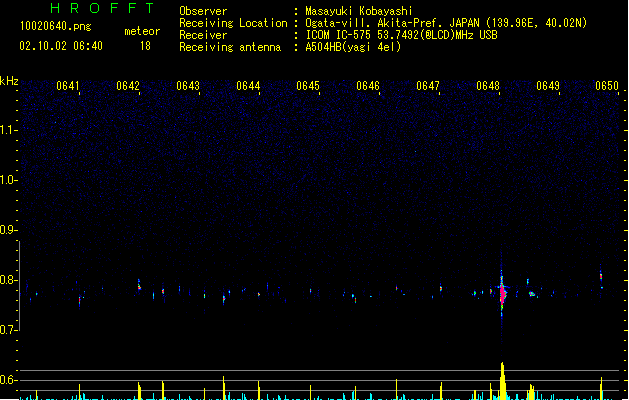Image resolution: width=629 pixels, height=400 pixels.
Task: Click the 0.6 kHz axis label
Action: click(x=8, y=380)
